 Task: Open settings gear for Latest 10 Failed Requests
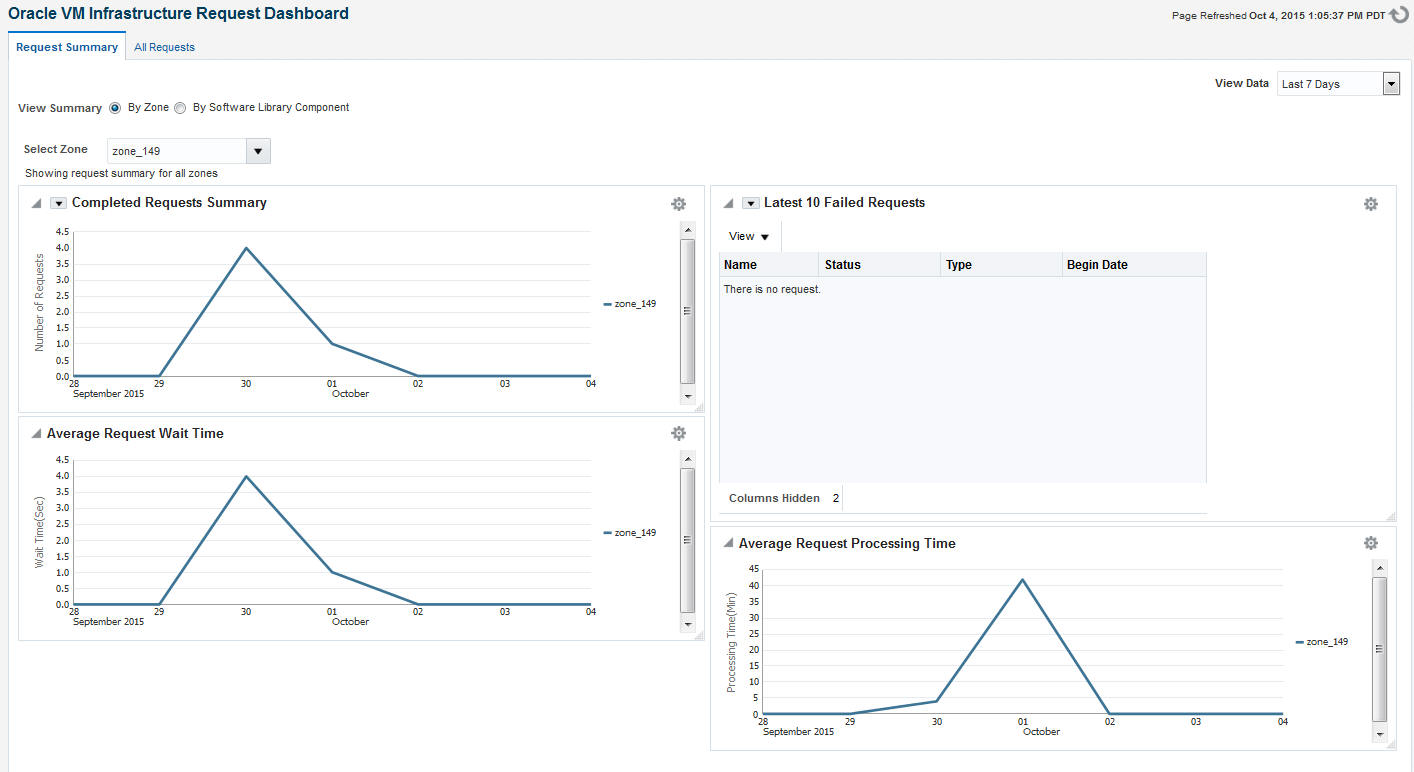1371,204
